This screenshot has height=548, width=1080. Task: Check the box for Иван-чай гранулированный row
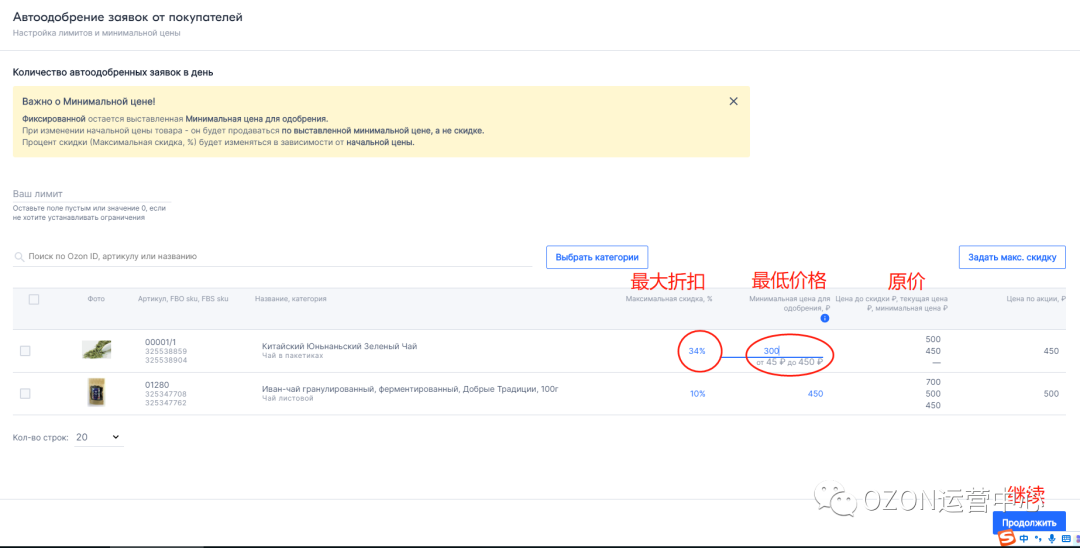click(x=25, y=394)
